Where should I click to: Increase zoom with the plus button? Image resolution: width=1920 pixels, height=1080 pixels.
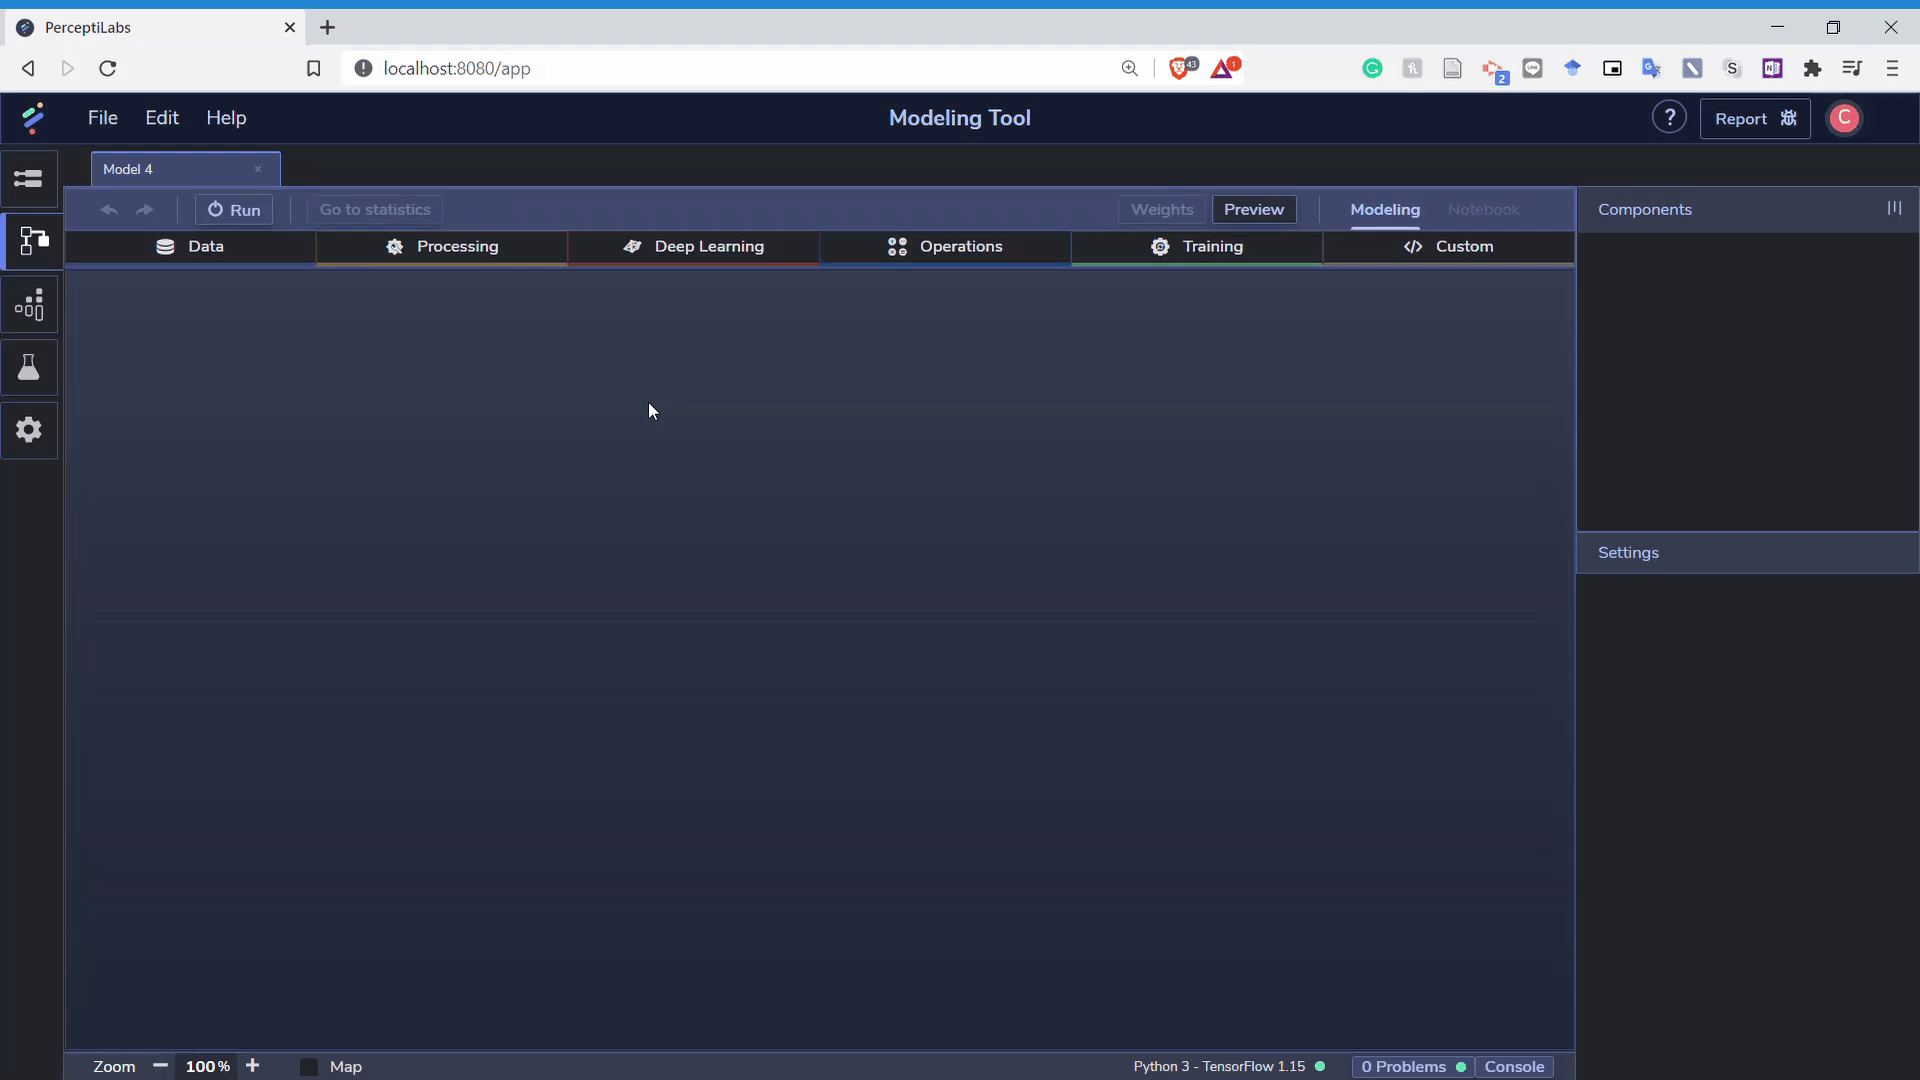pos(253,1066)
